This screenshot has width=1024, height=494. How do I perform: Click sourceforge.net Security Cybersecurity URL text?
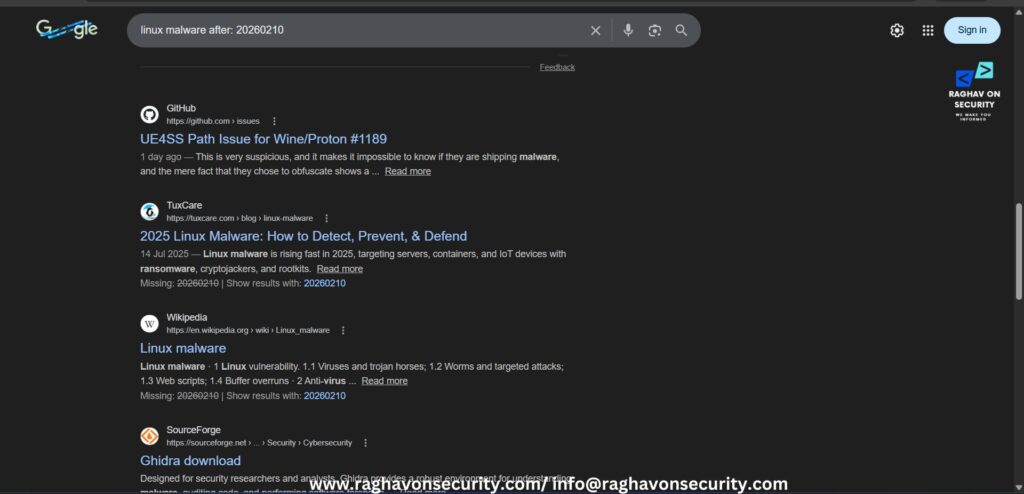point(259,443)
